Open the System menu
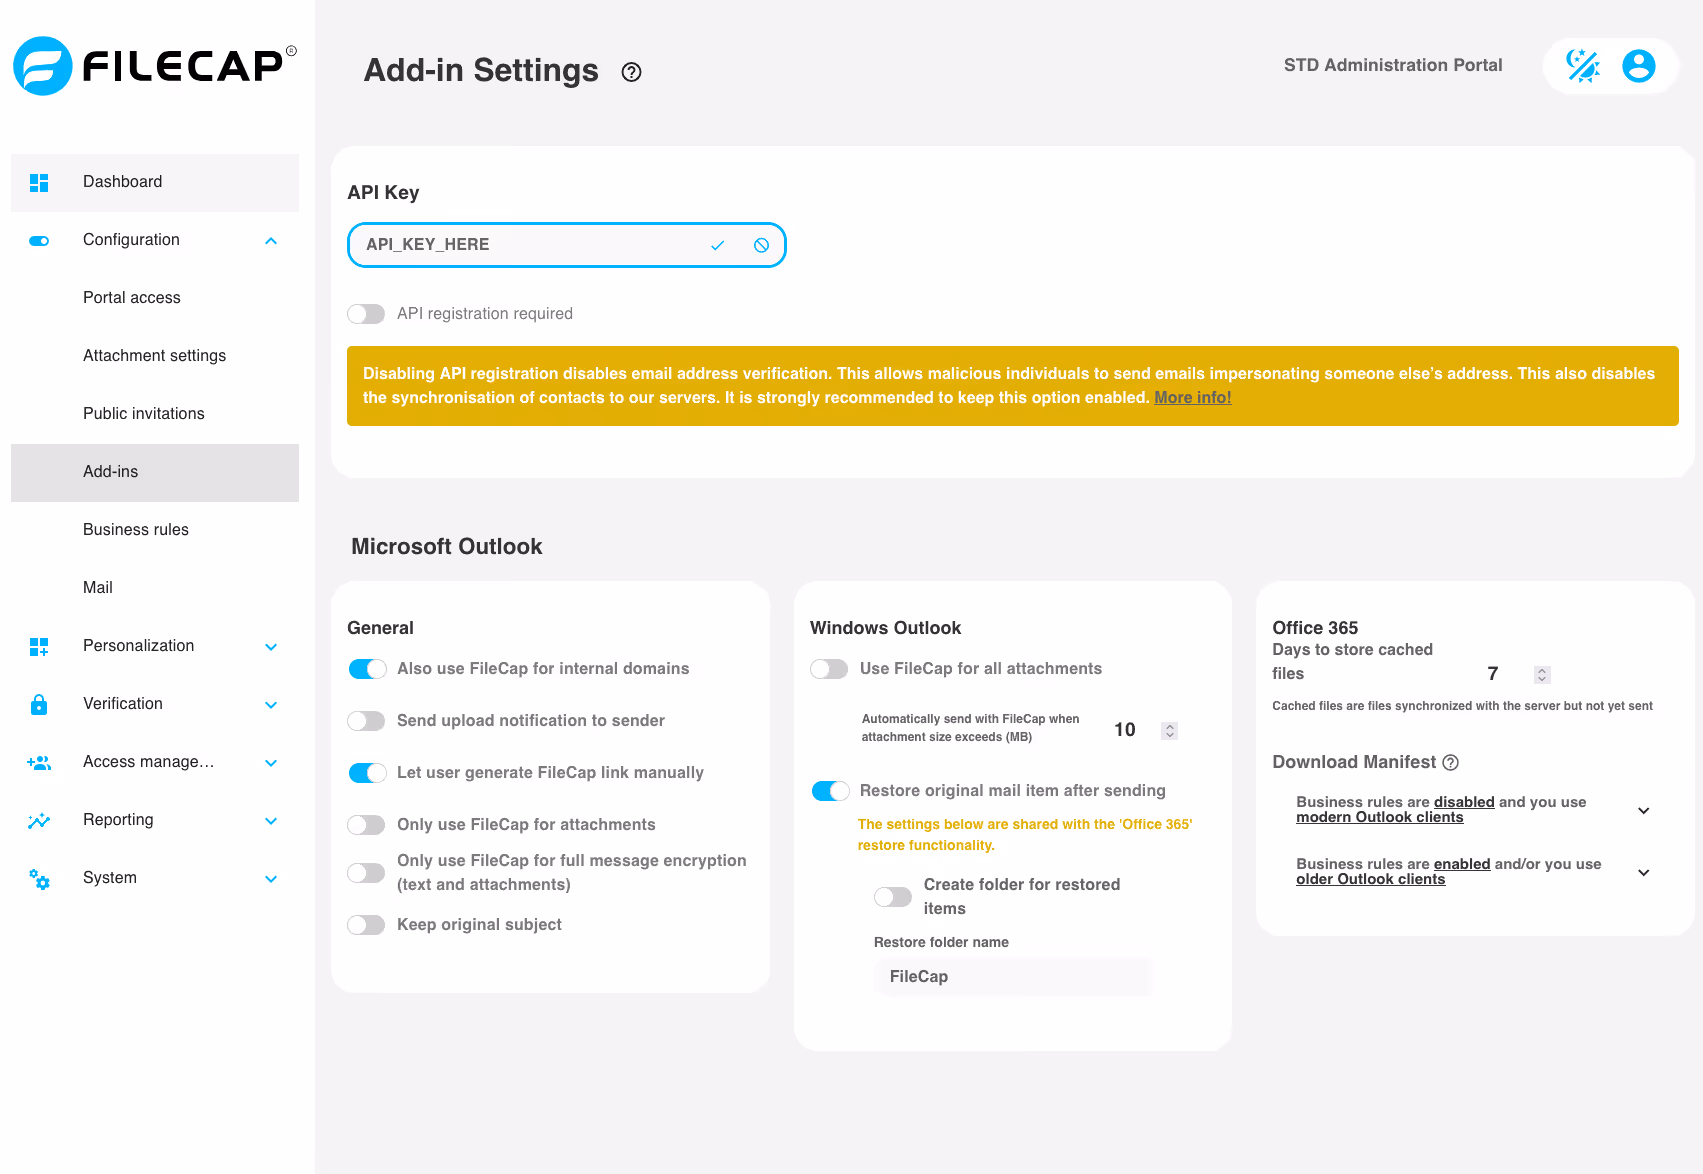Screen dimensions: 1703x1174 click(110, 878)
